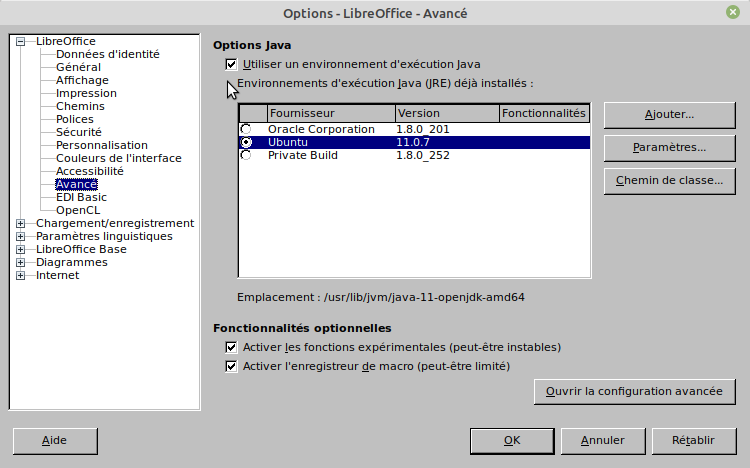Viewport: 750px width, 468px height.
Task: Select Internet tree label
Action: pyautogui.click(x=57, y=275)
